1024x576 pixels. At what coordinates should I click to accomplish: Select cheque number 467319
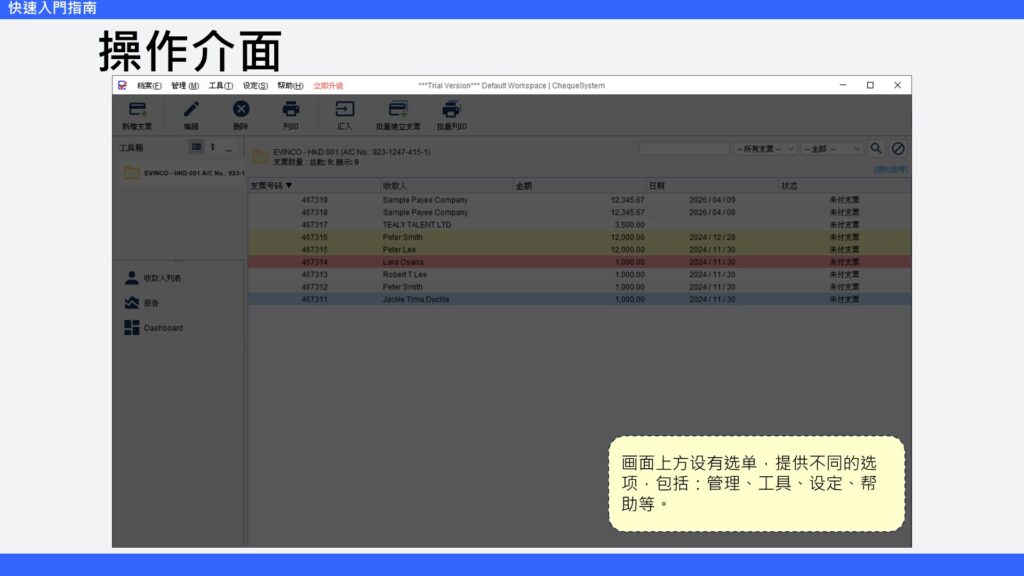point(314,200)
